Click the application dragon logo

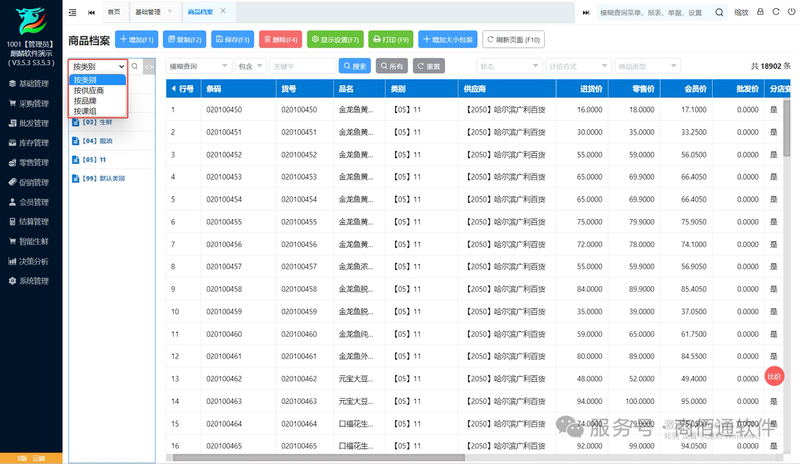31,21
